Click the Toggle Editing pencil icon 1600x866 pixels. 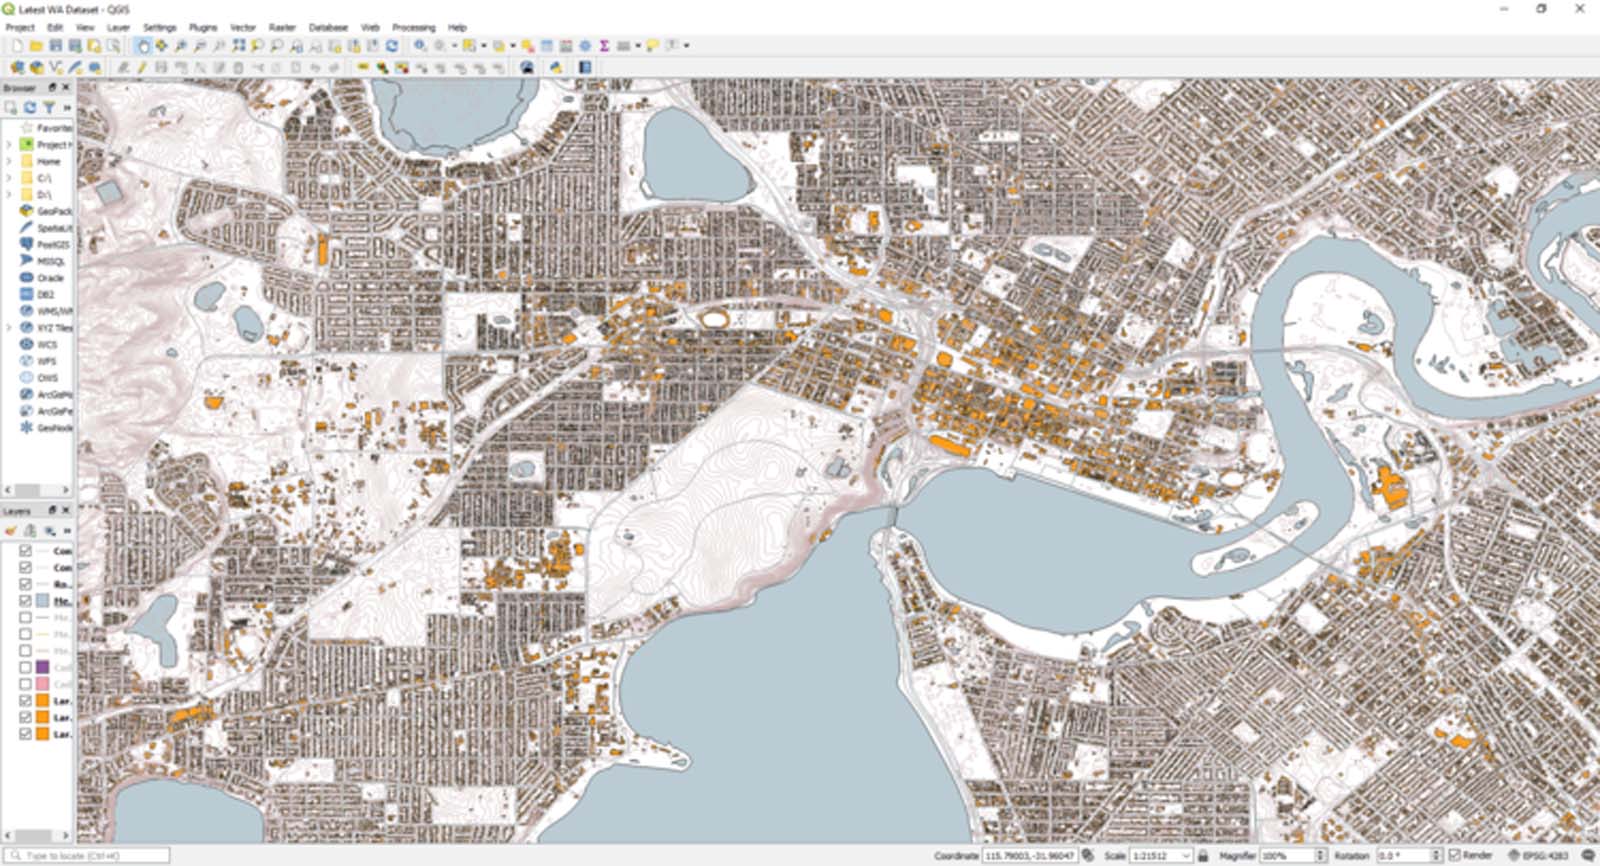[x=142, y=68]
